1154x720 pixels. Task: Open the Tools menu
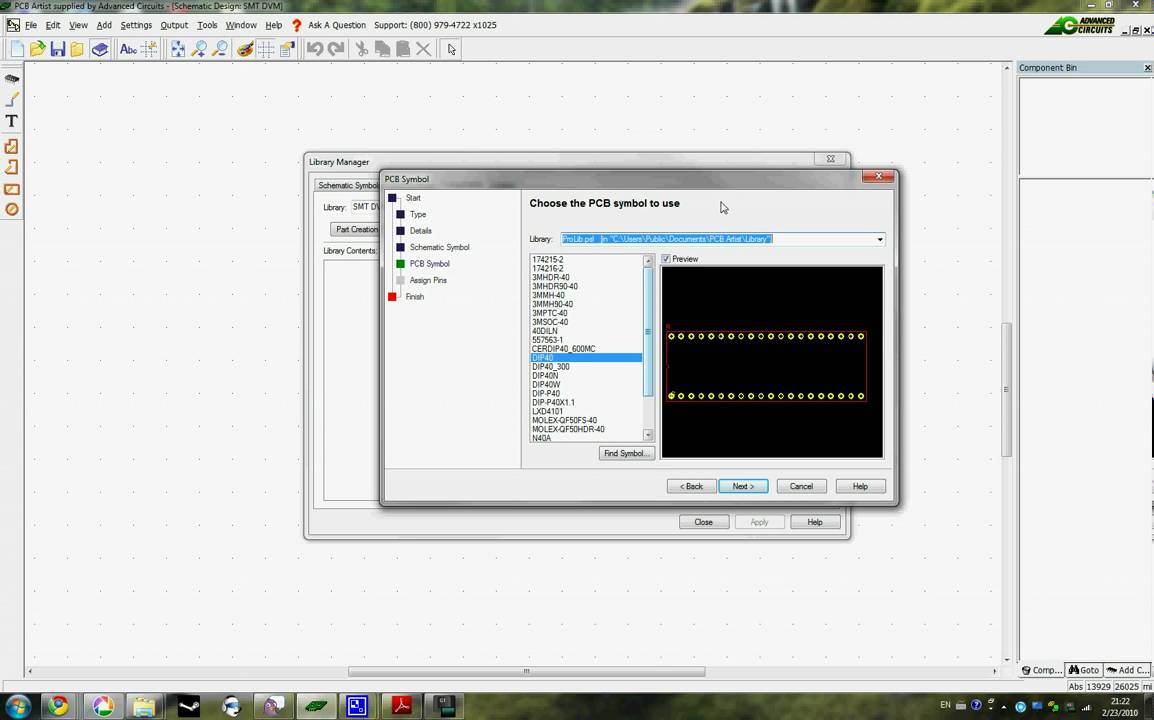point(207,25)
